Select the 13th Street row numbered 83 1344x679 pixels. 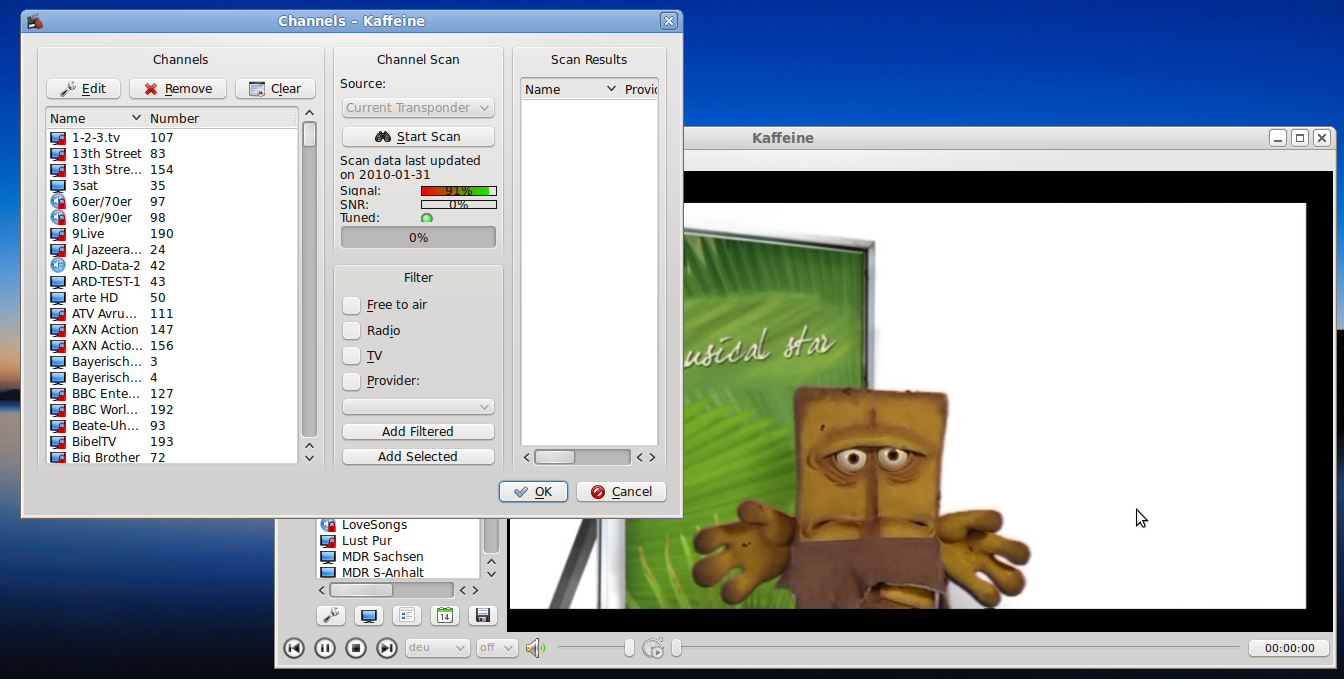[172, 154]
